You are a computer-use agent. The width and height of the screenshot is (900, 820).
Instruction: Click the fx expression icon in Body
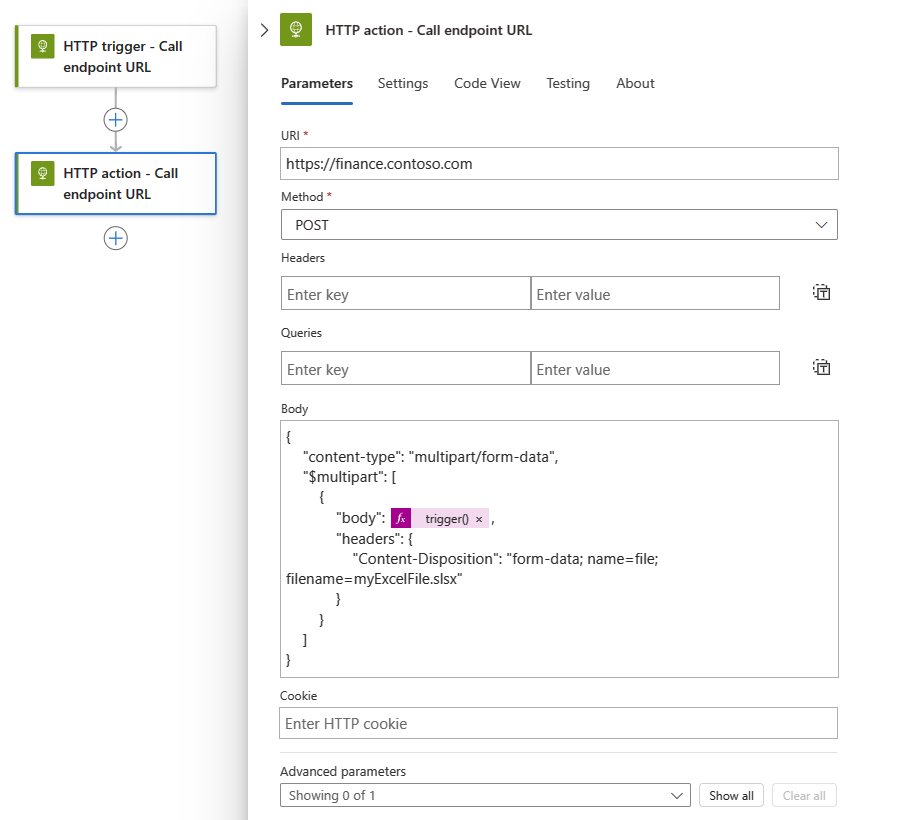[401, 518]
